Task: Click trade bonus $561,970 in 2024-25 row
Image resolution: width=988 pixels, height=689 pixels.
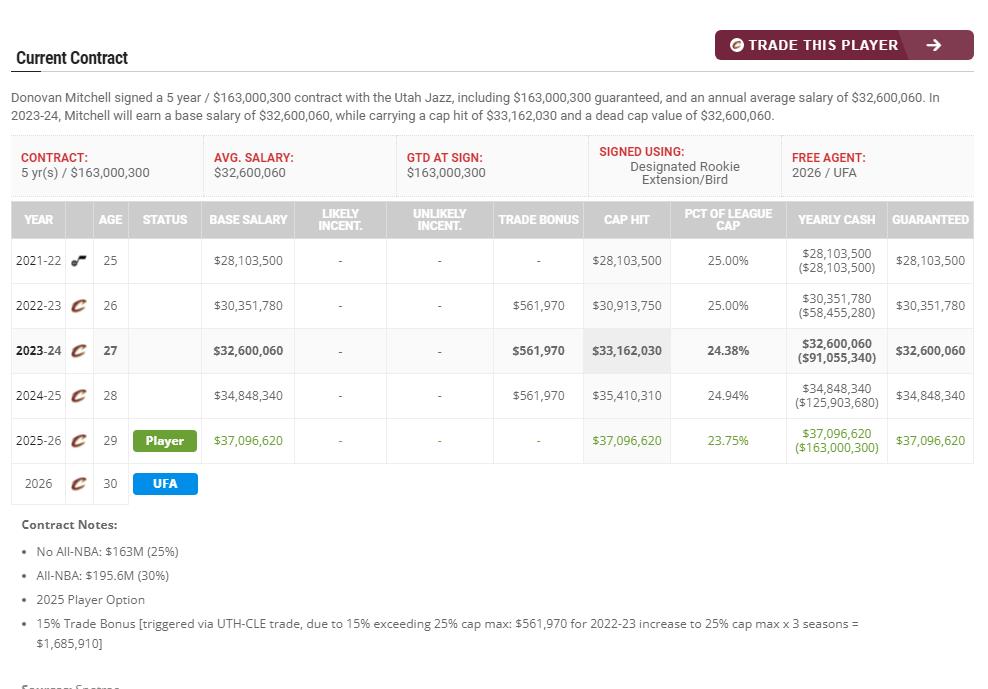Action: click(x=539, y=396)
